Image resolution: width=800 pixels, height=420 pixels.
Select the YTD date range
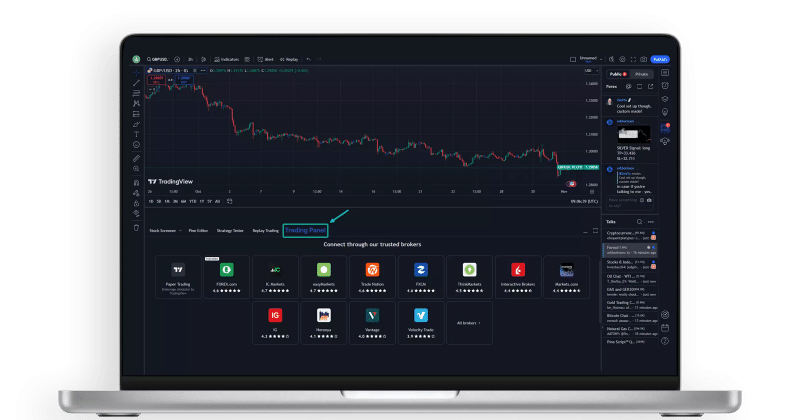(192, 201)
